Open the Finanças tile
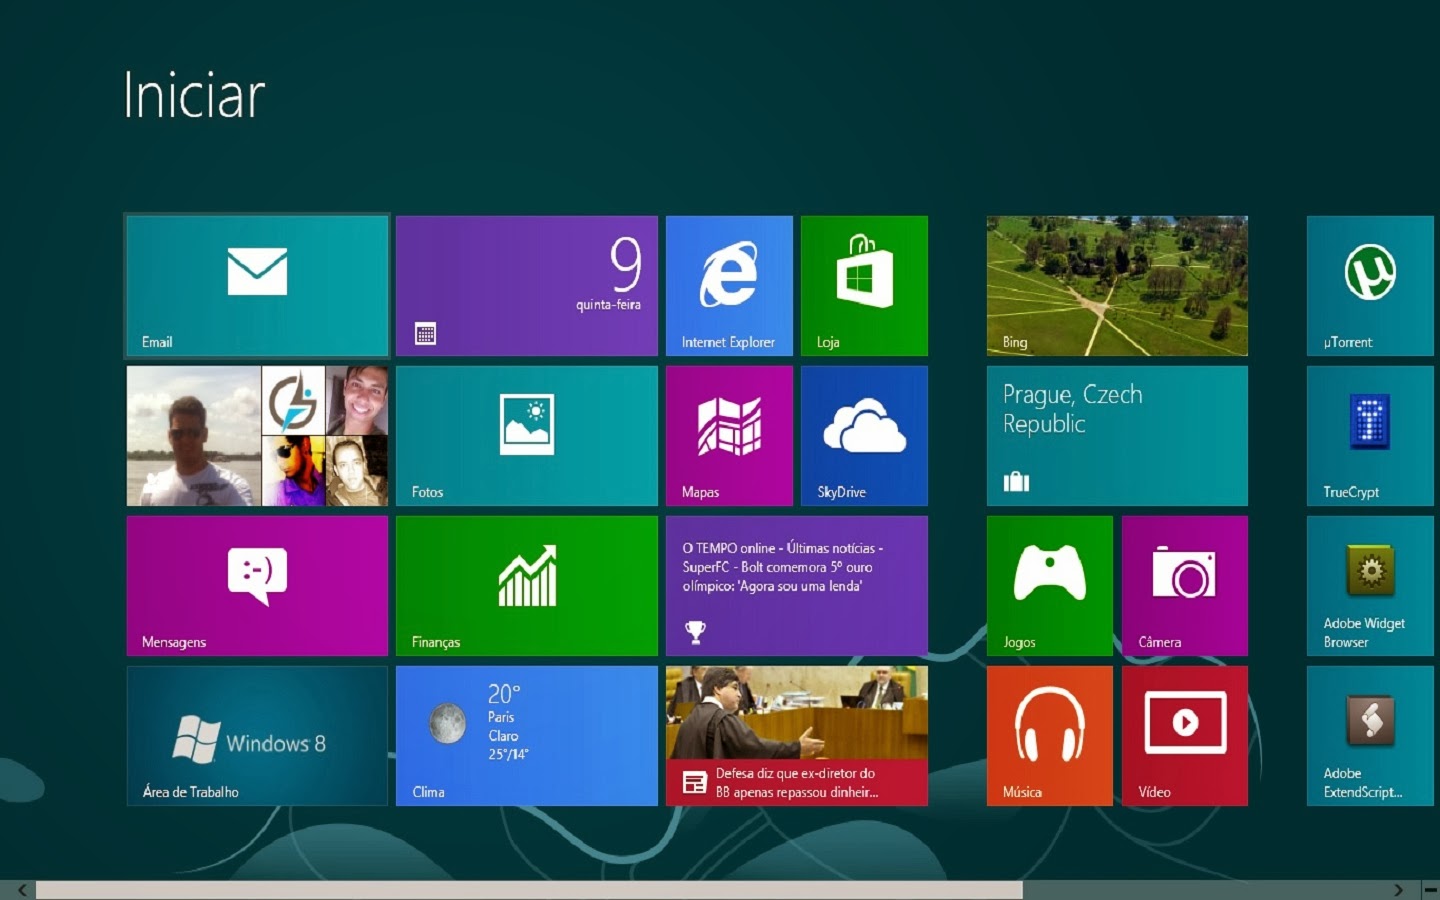 526,586
